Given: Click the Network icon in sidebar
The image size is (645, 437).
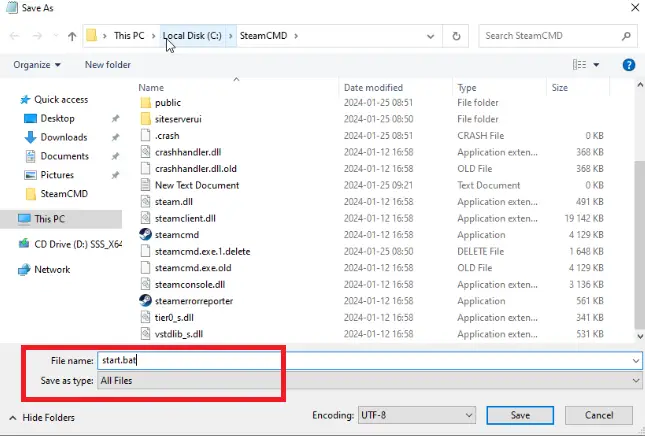Looking at the screenshot, I should tap(24, 270).
